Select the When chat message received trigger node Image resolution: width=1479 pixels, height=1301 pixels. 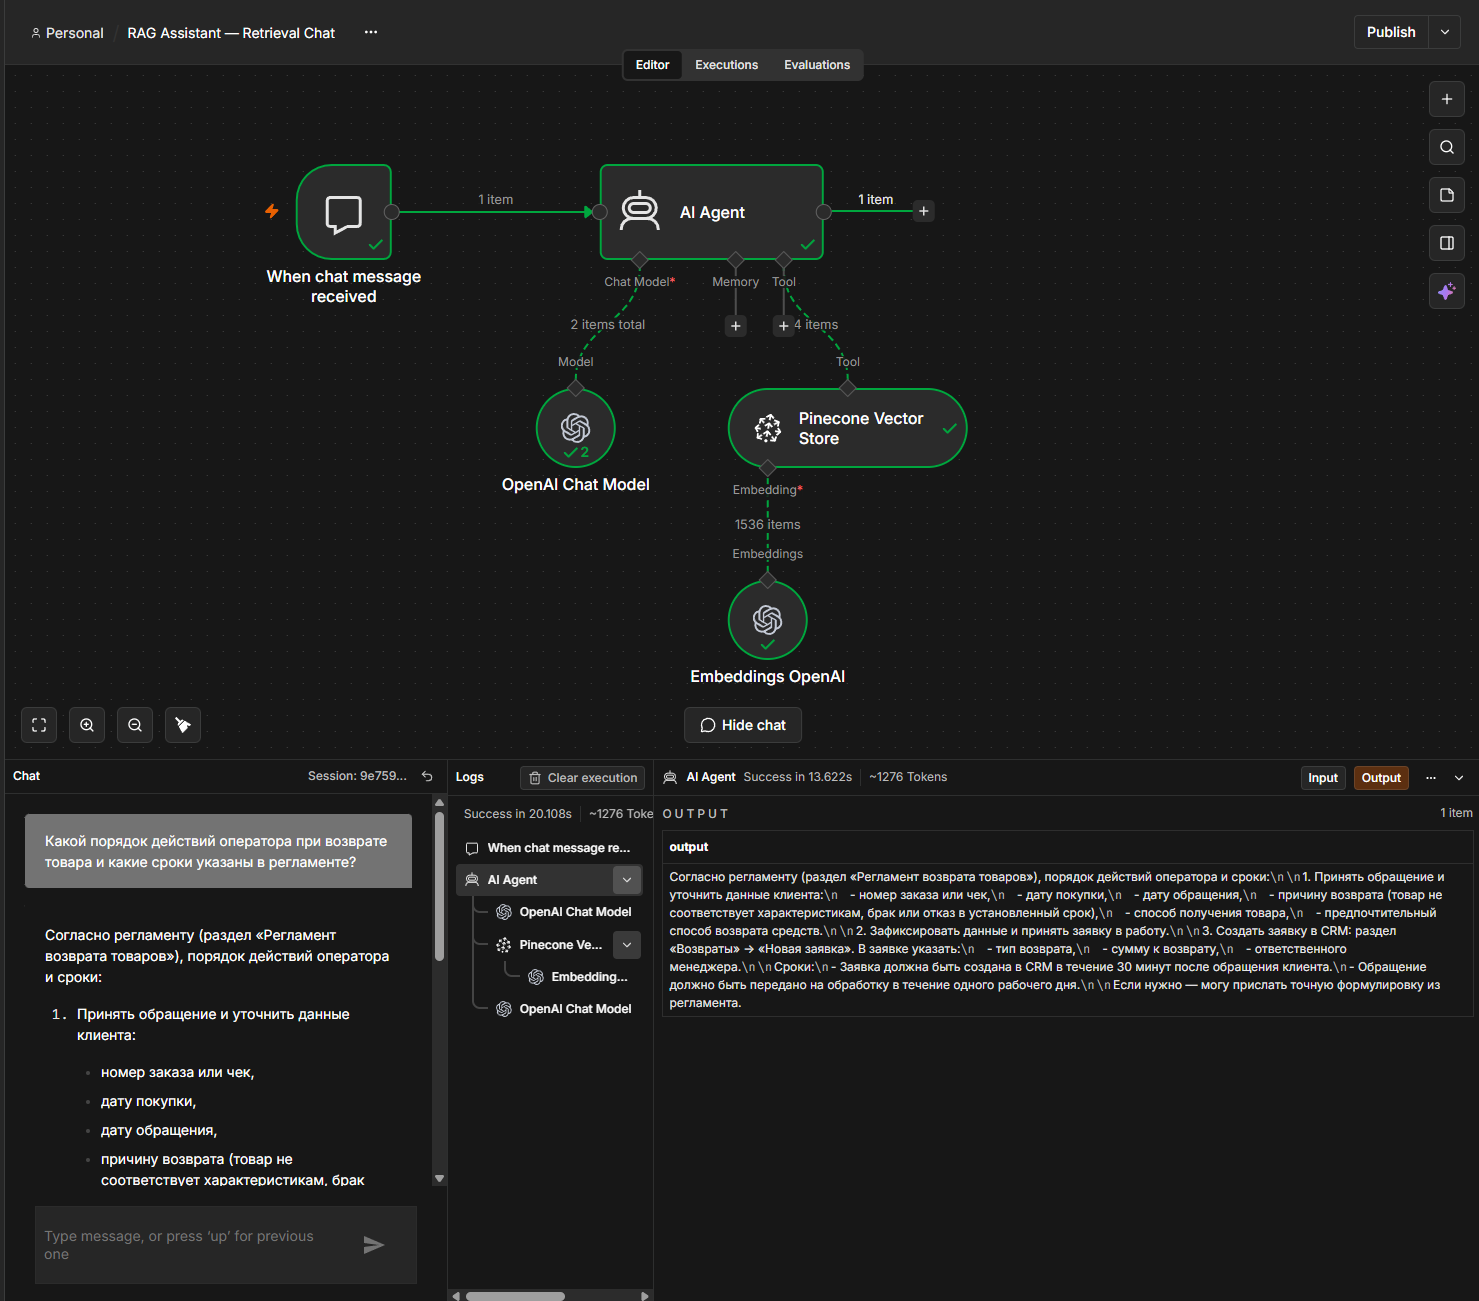click(344, 212)
